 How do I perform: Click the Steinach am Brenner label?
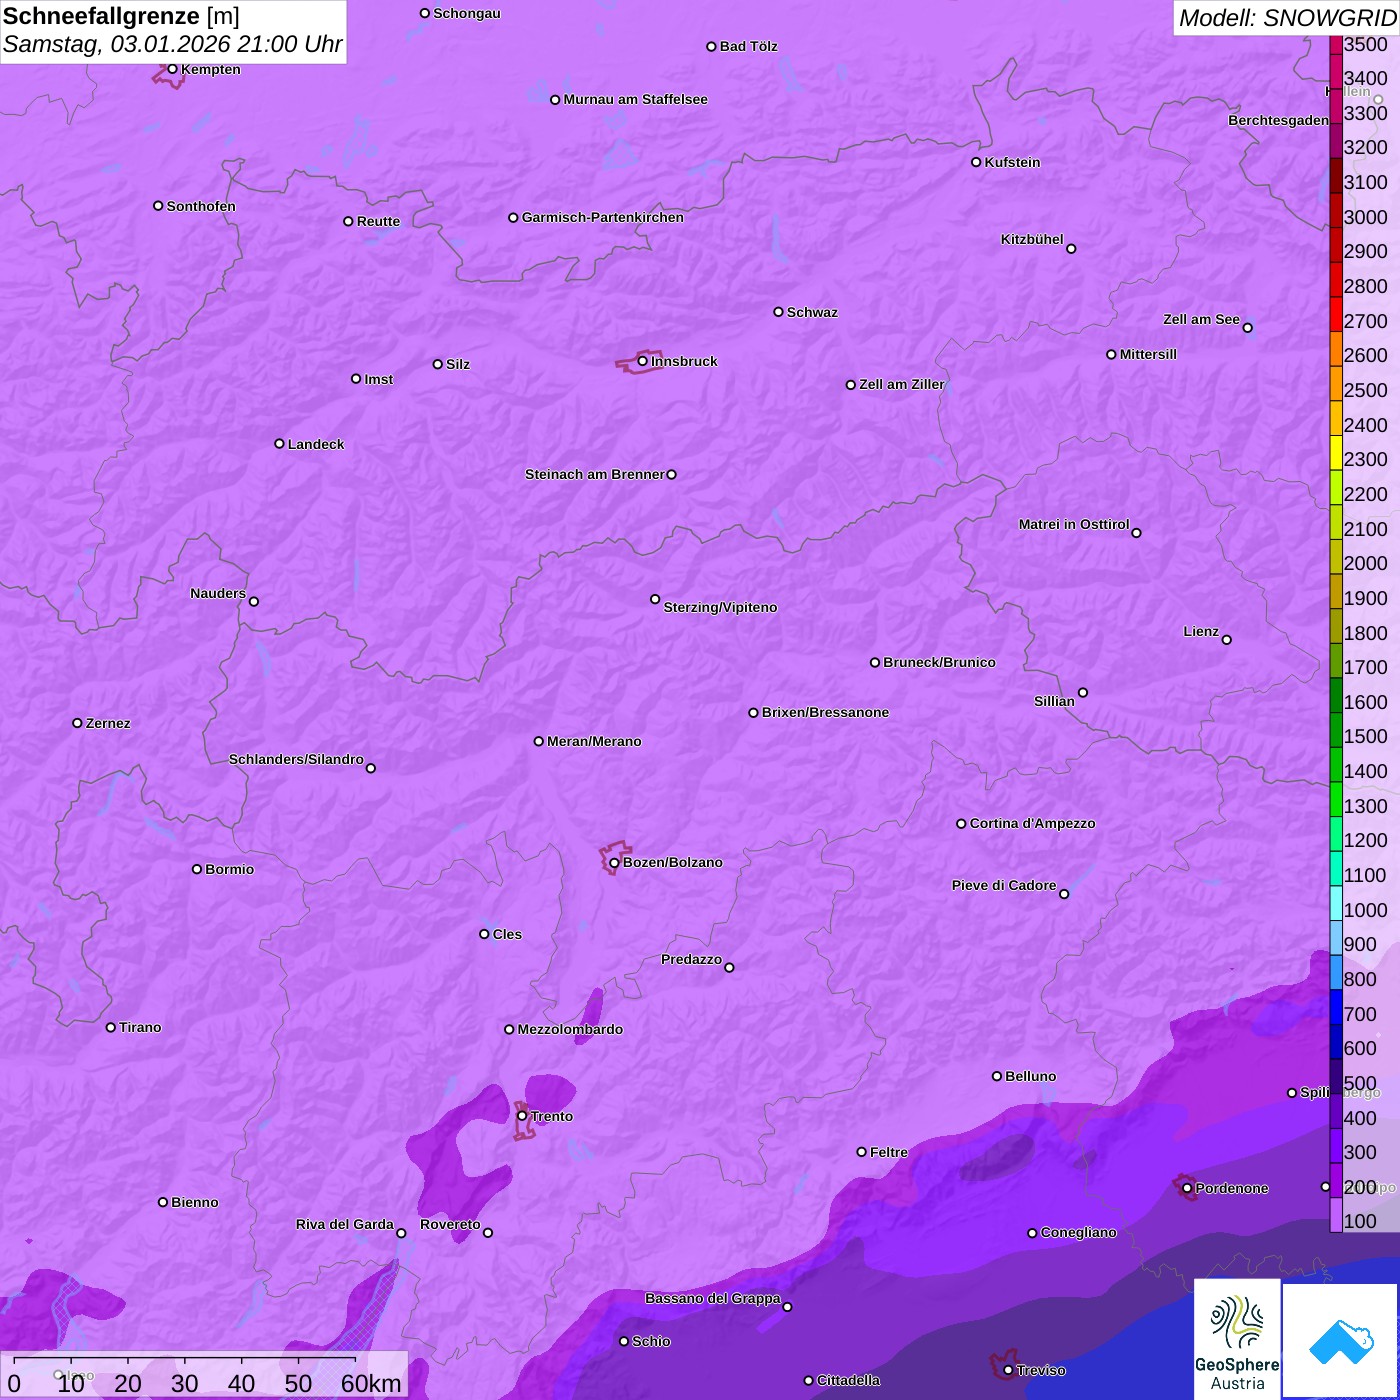pyautogui.click(x=594, y=474)
